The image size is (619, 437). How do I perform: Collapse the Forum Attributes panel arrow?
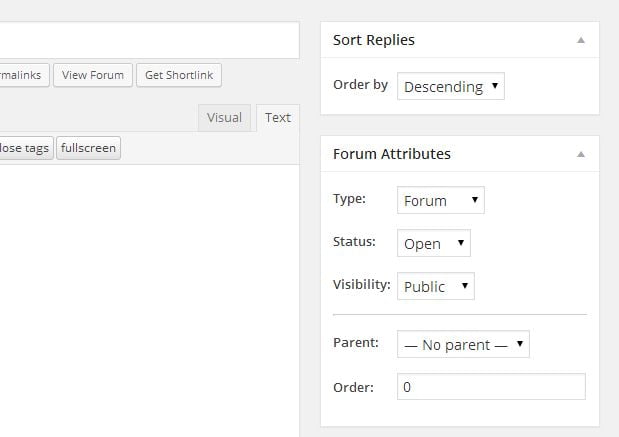click(x=581, y=154)
